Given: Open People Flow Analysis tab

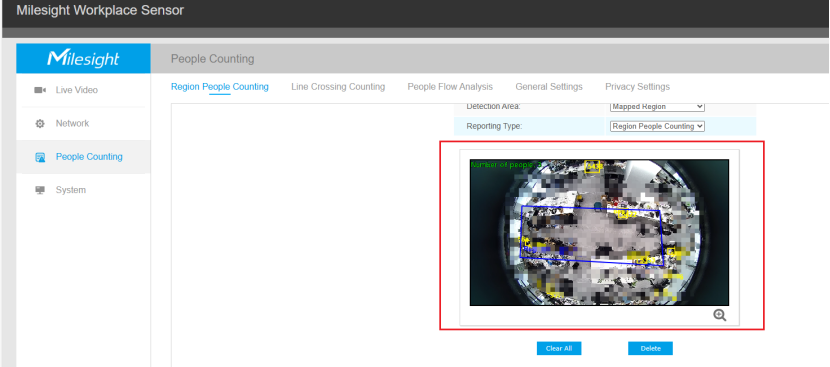Looking at the screenshot, I should point(450,87).
